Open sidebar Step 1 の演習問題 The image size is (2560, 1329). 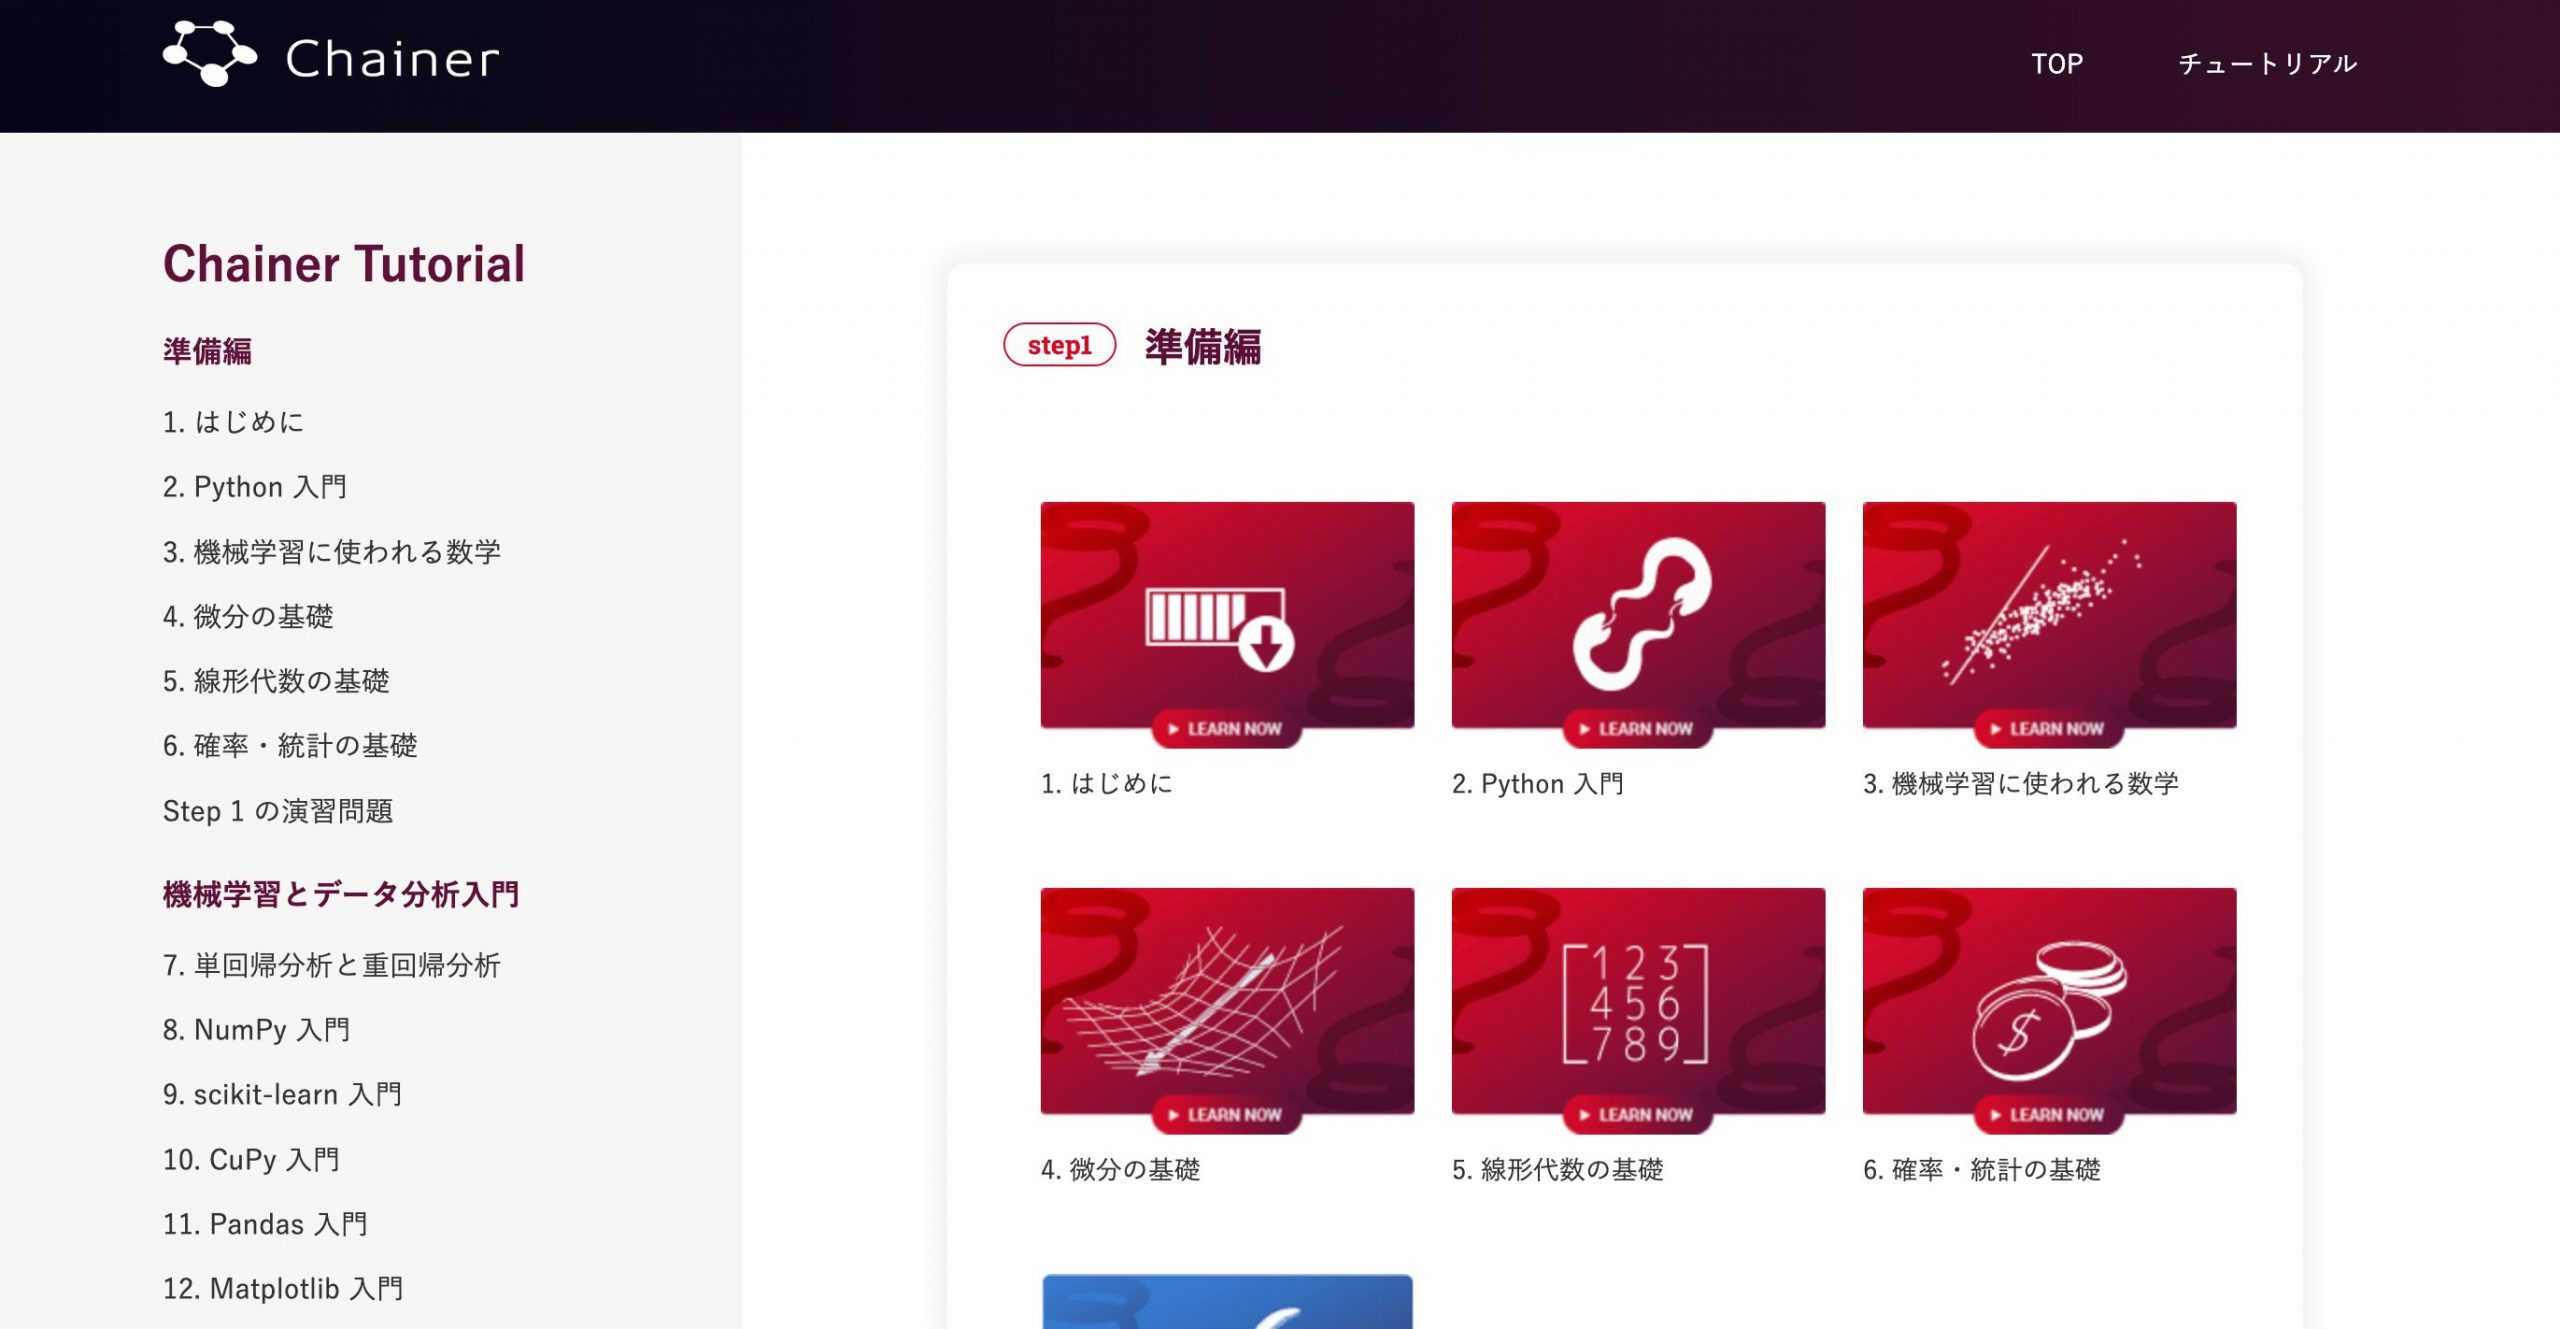(x=278, y=811)
